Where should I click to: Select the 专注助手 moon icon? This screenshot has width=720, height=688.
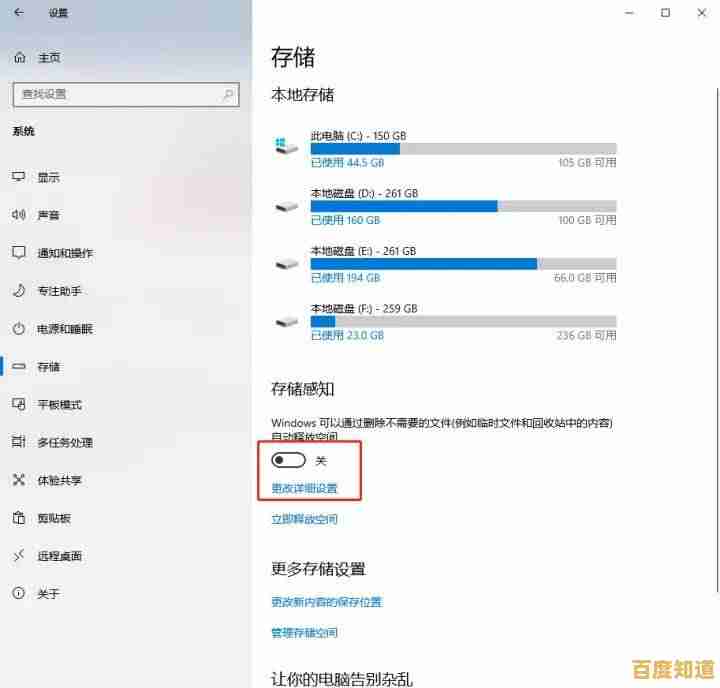18,291
